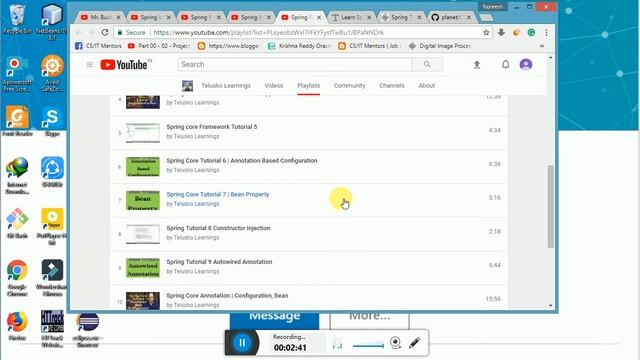Click the Autowired Annotation video thumbnail
Image resolution: width=640 pixels, height=360 pixels.
(142, 268)
